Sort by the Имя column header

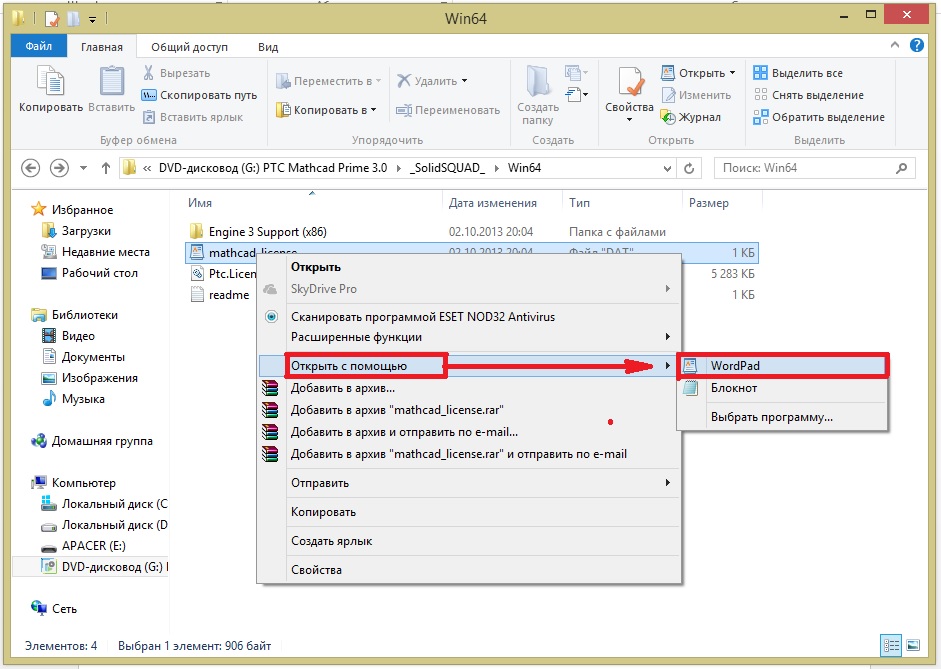200,203
